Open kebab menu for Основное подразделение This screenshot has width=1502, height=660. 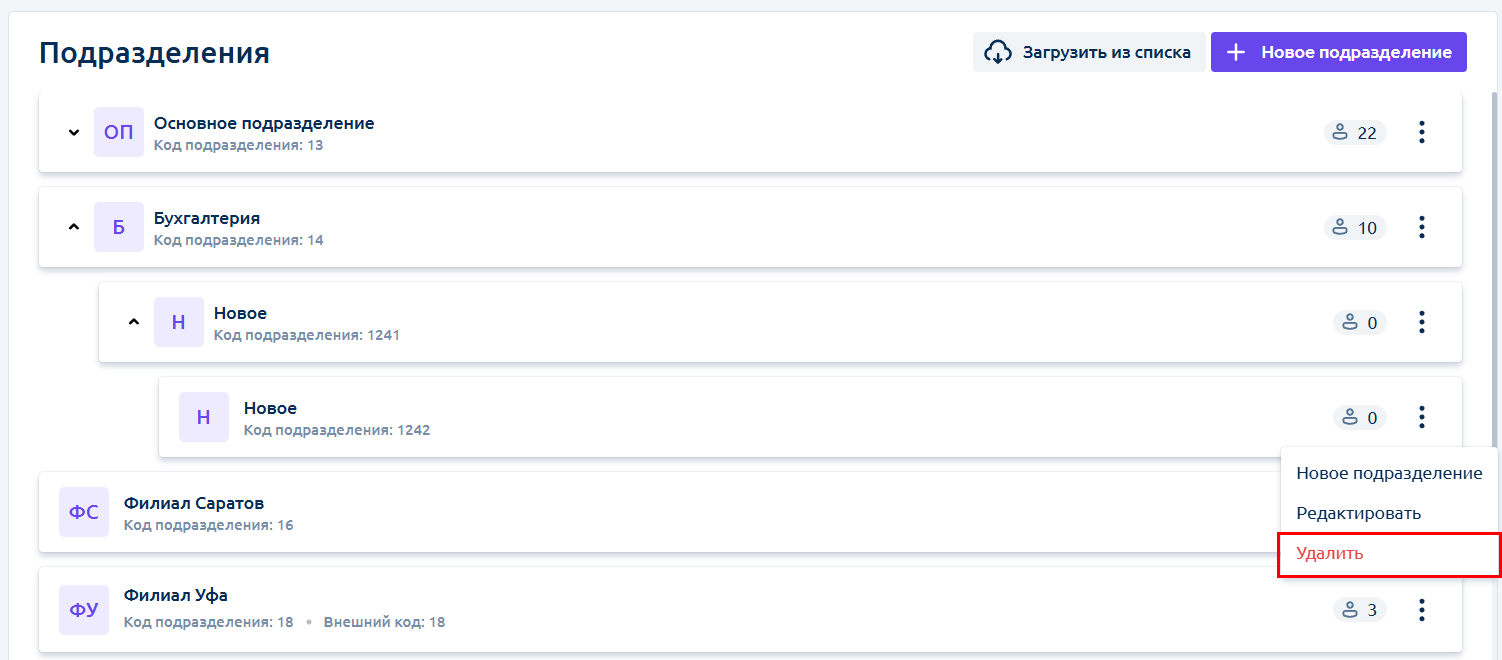1421,132
